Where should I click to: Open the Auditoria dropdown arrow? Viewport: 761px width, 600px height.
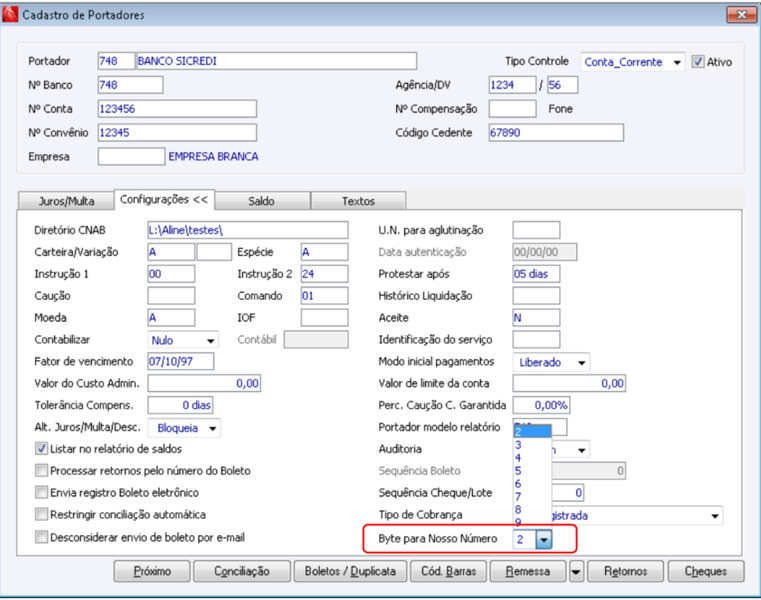coord(581,450)
